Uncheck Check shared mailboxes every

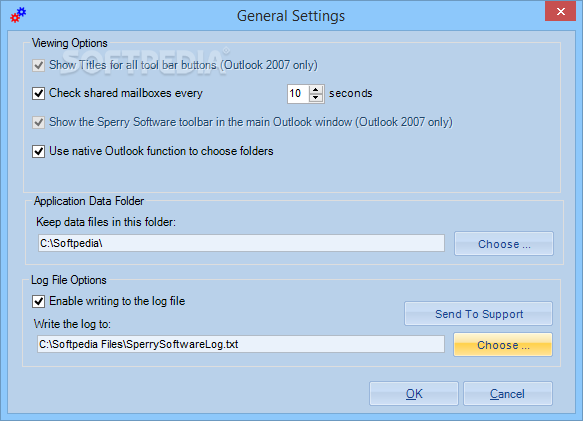(x=39, y=93)
